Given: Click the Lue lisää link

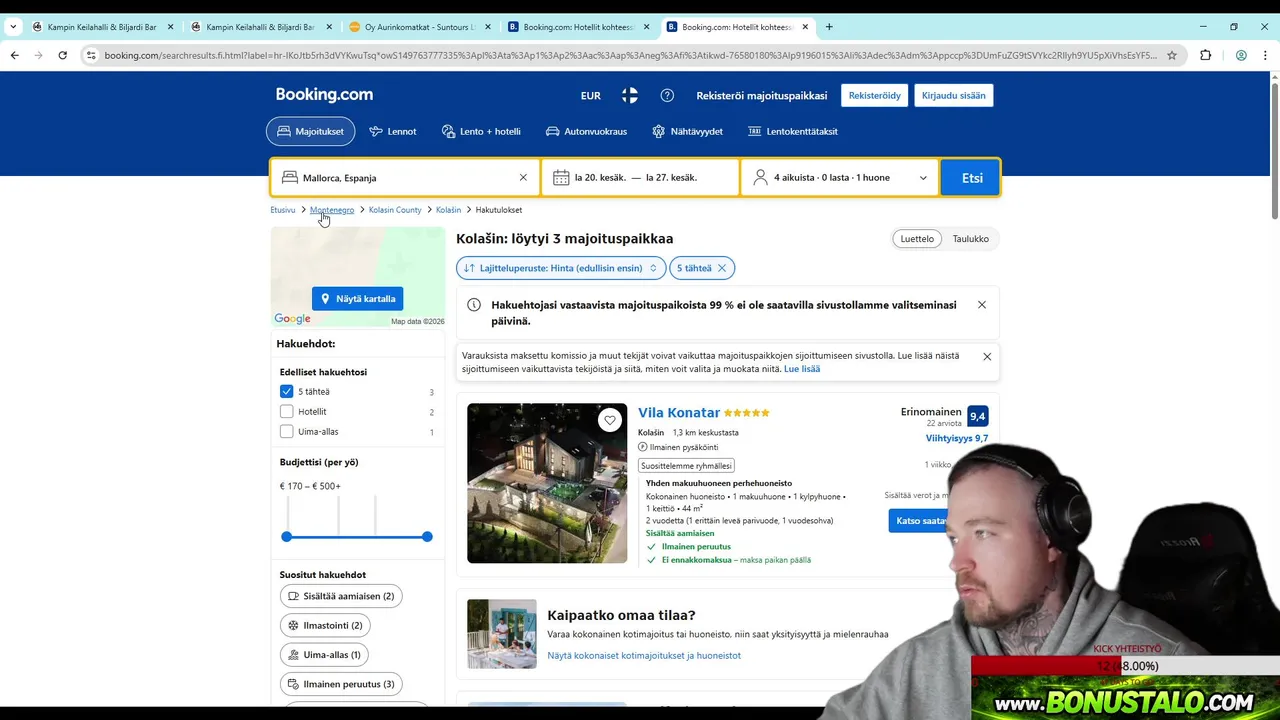Looking at the screenshot, I should coord(802,369).
